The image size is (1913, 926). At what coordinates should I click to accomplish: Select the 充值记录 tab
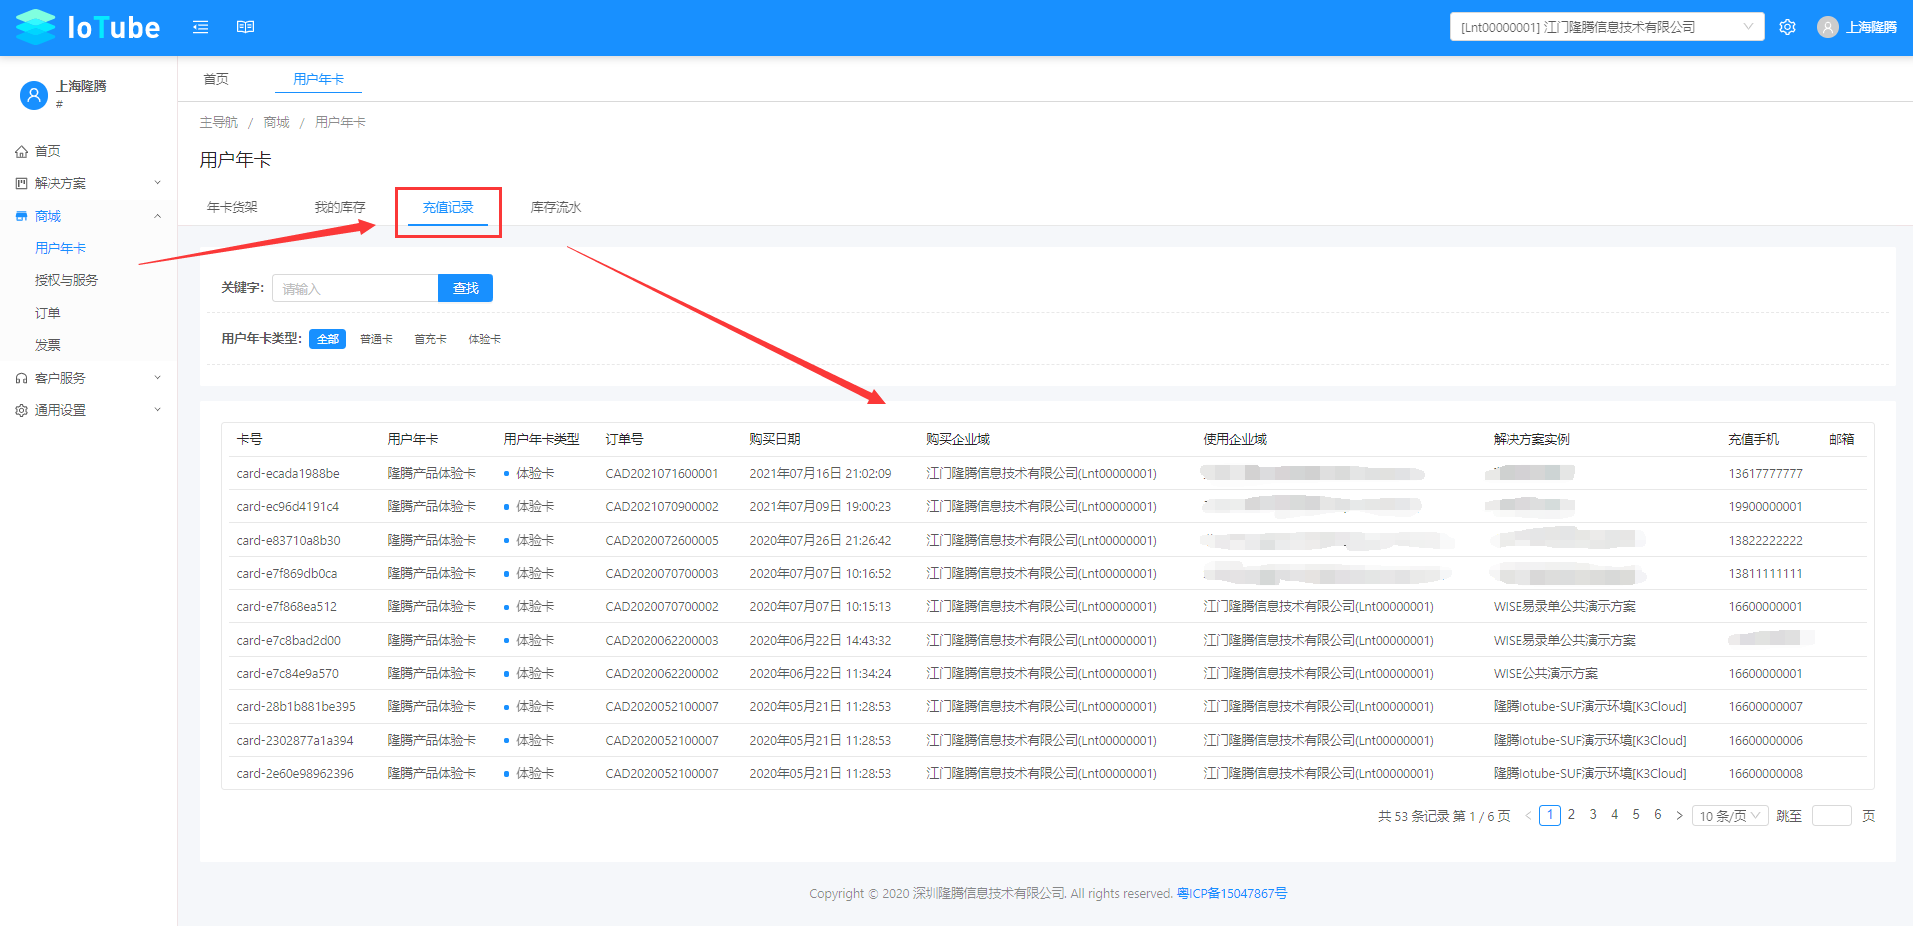(x=448, y=207)
